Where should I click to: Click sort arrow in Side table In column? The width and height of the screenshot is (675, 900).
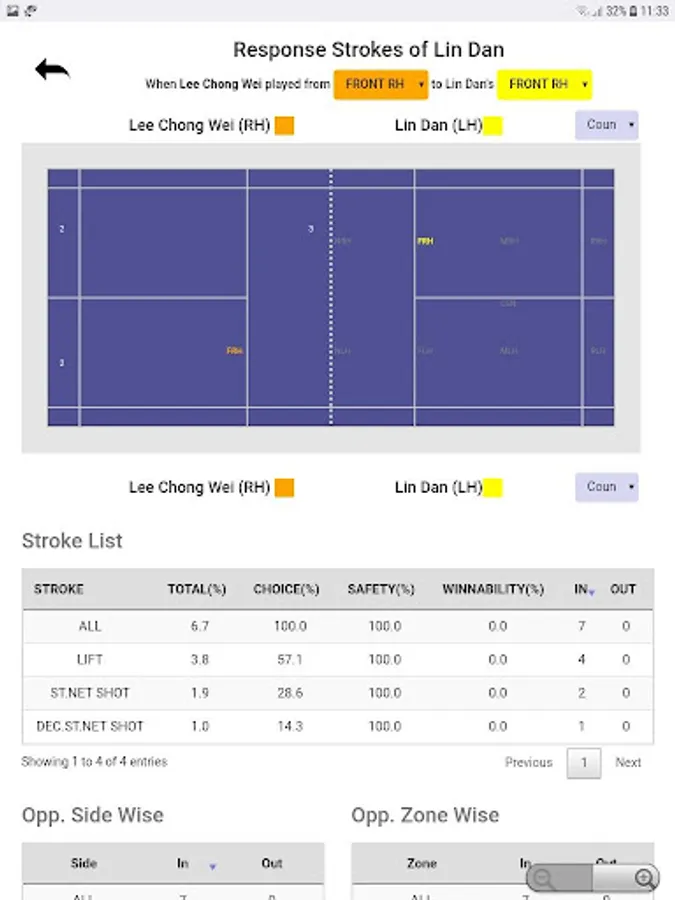point(212,866)
